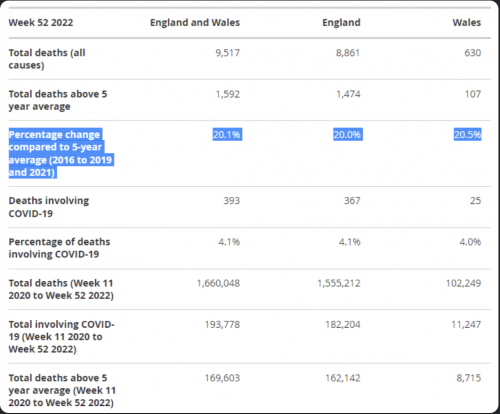
Task: Click the value 1,474
Action: (348, 94)
